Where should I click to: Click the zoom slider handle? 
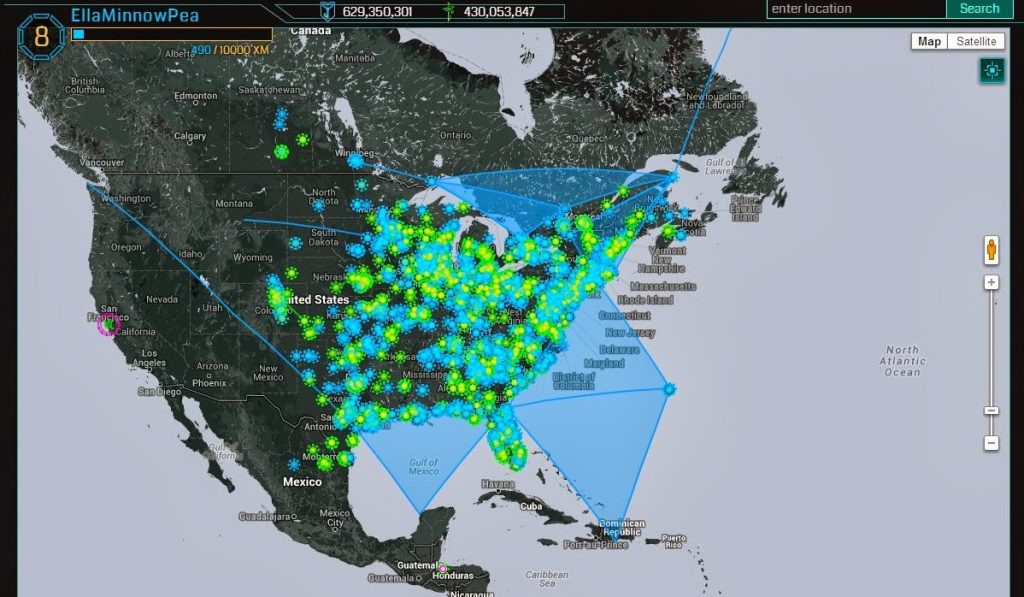coord(991,410)
